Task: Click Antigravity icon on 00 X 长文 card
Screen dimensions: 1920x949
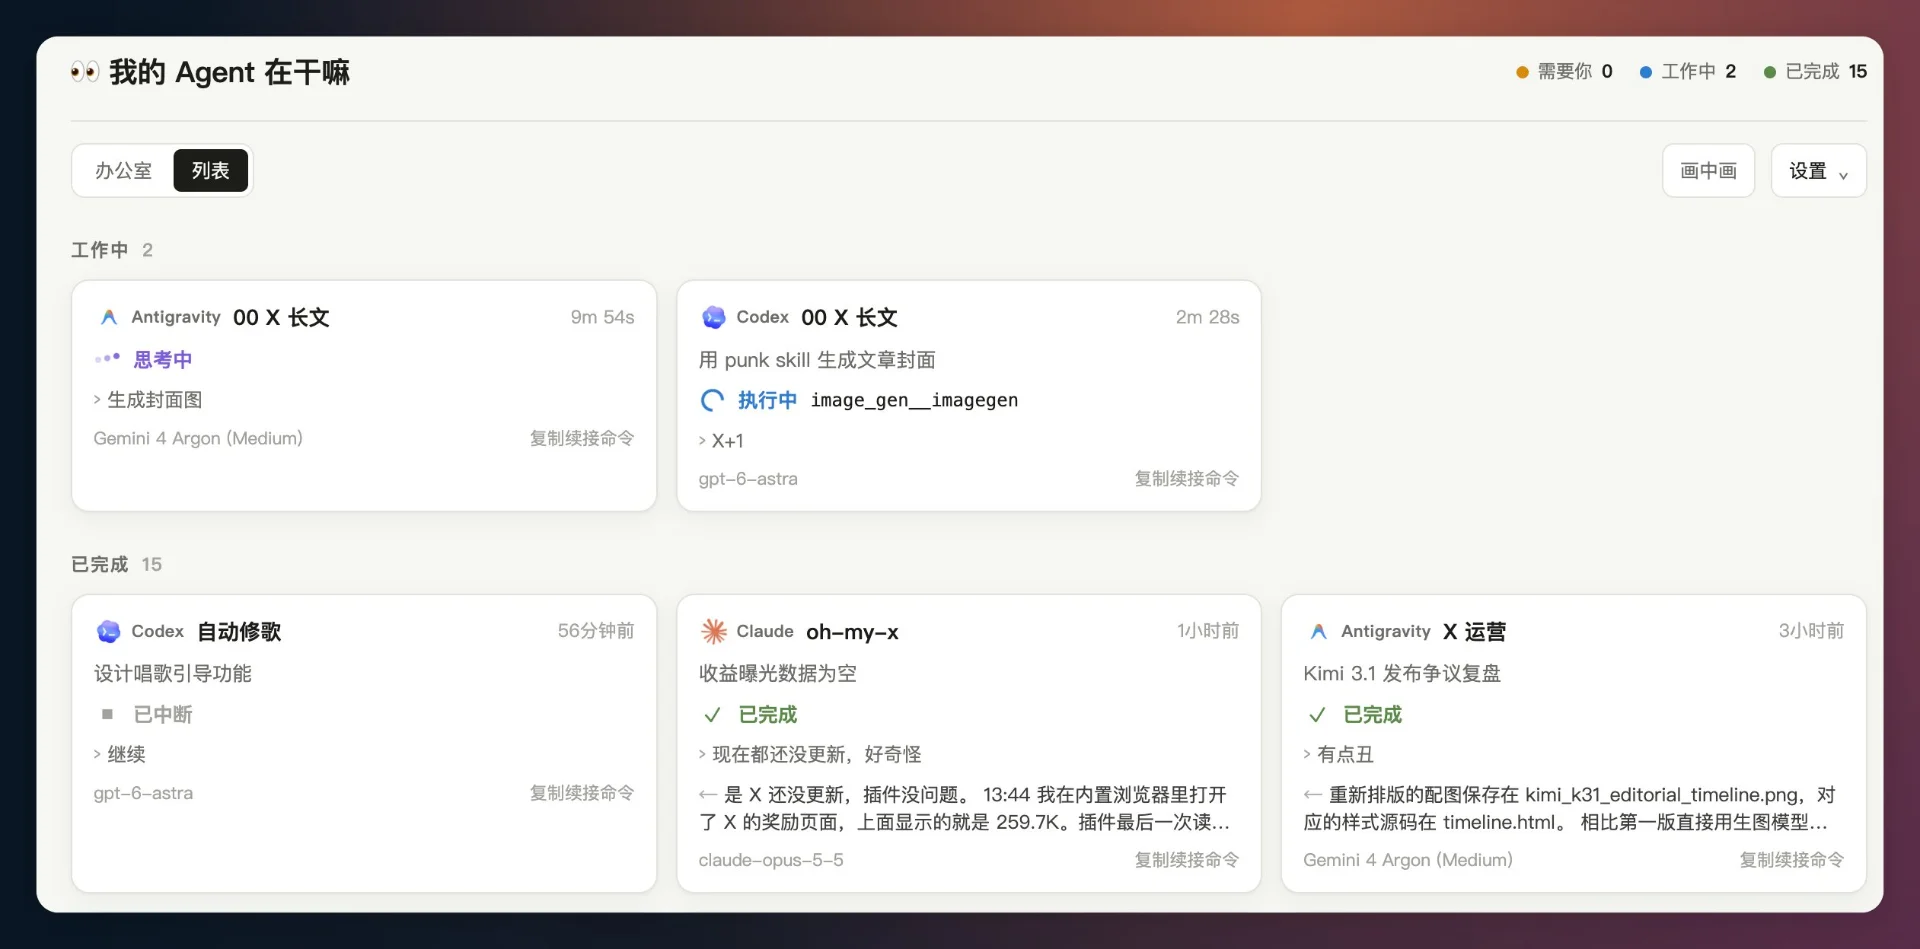Action: pos(109,317)
